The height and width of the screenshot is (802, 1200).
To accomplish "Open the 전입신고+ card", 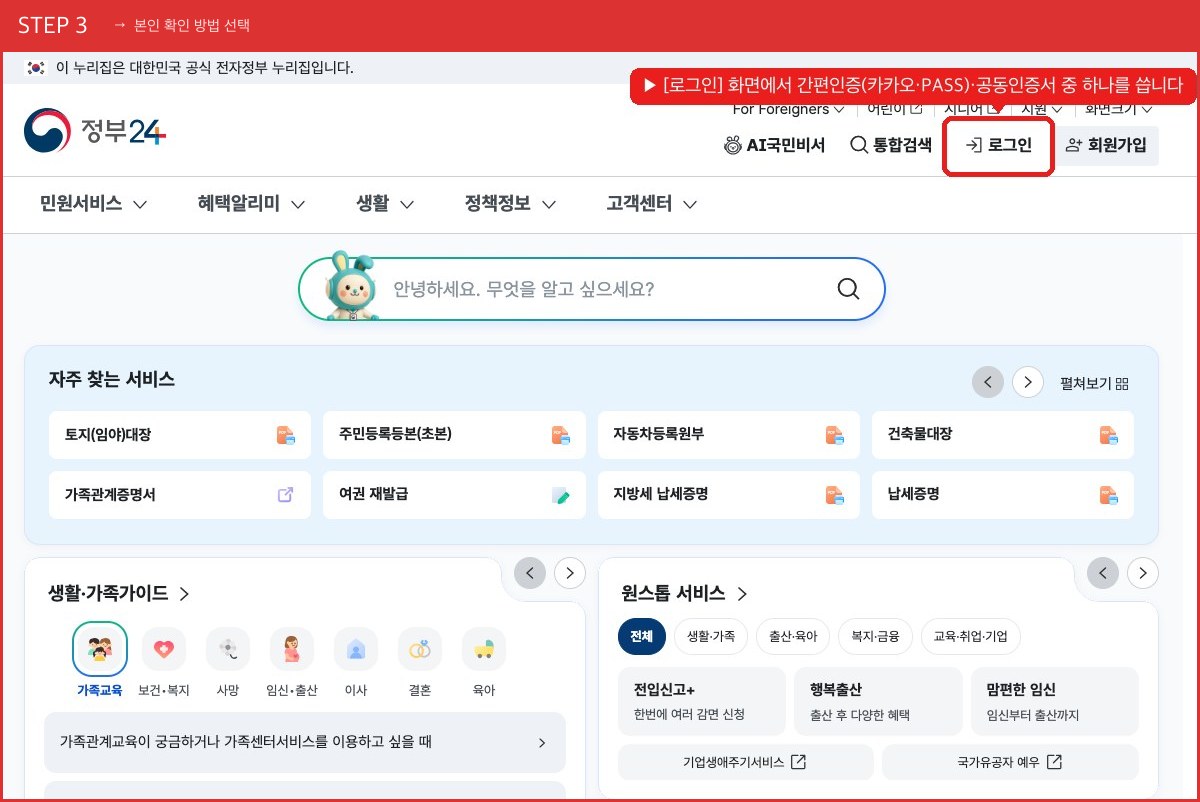I will pos(702,701).
